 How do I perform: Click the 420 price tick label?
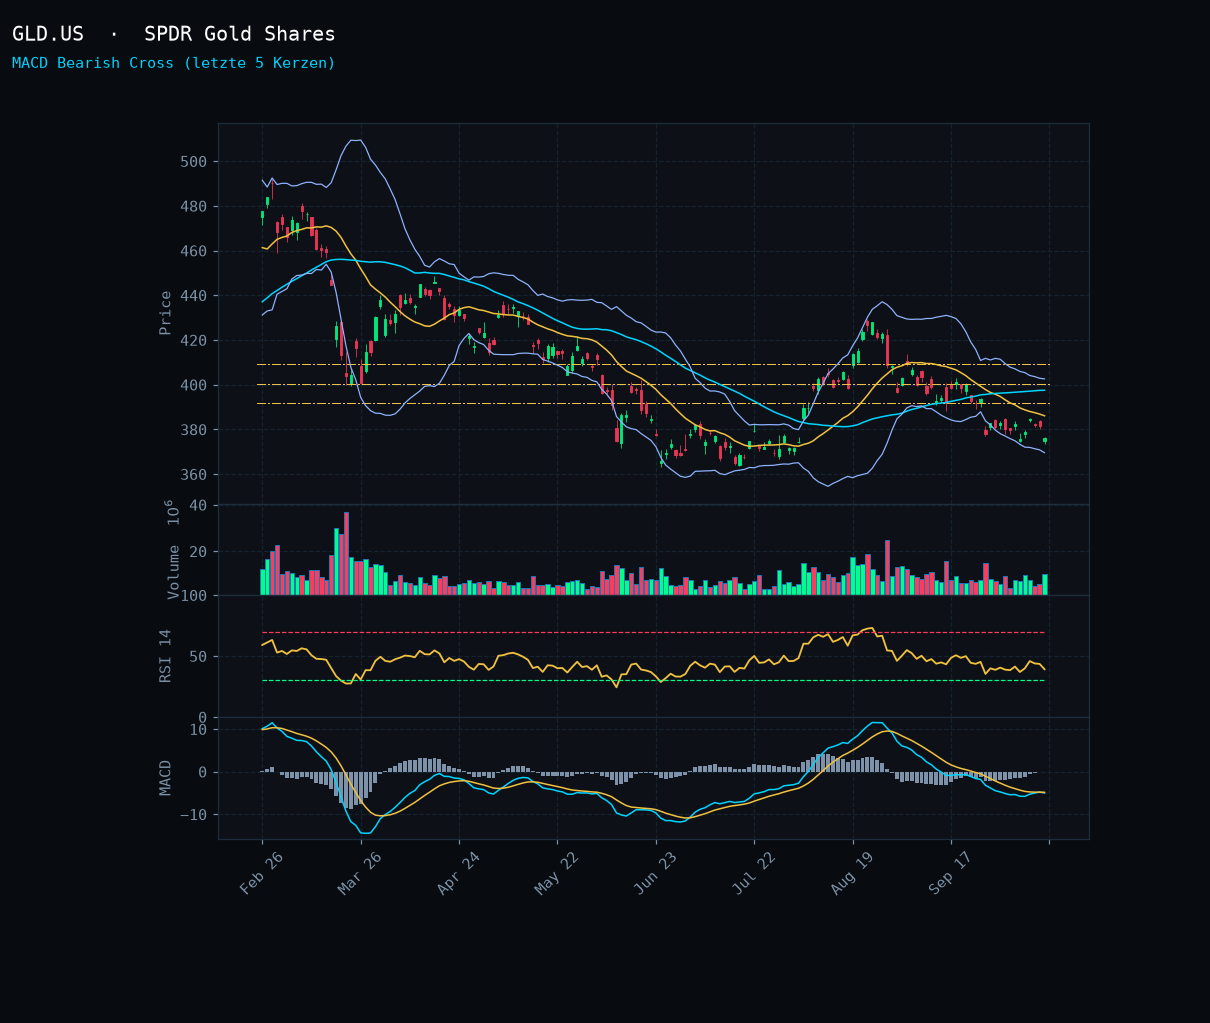pos(194,341)
